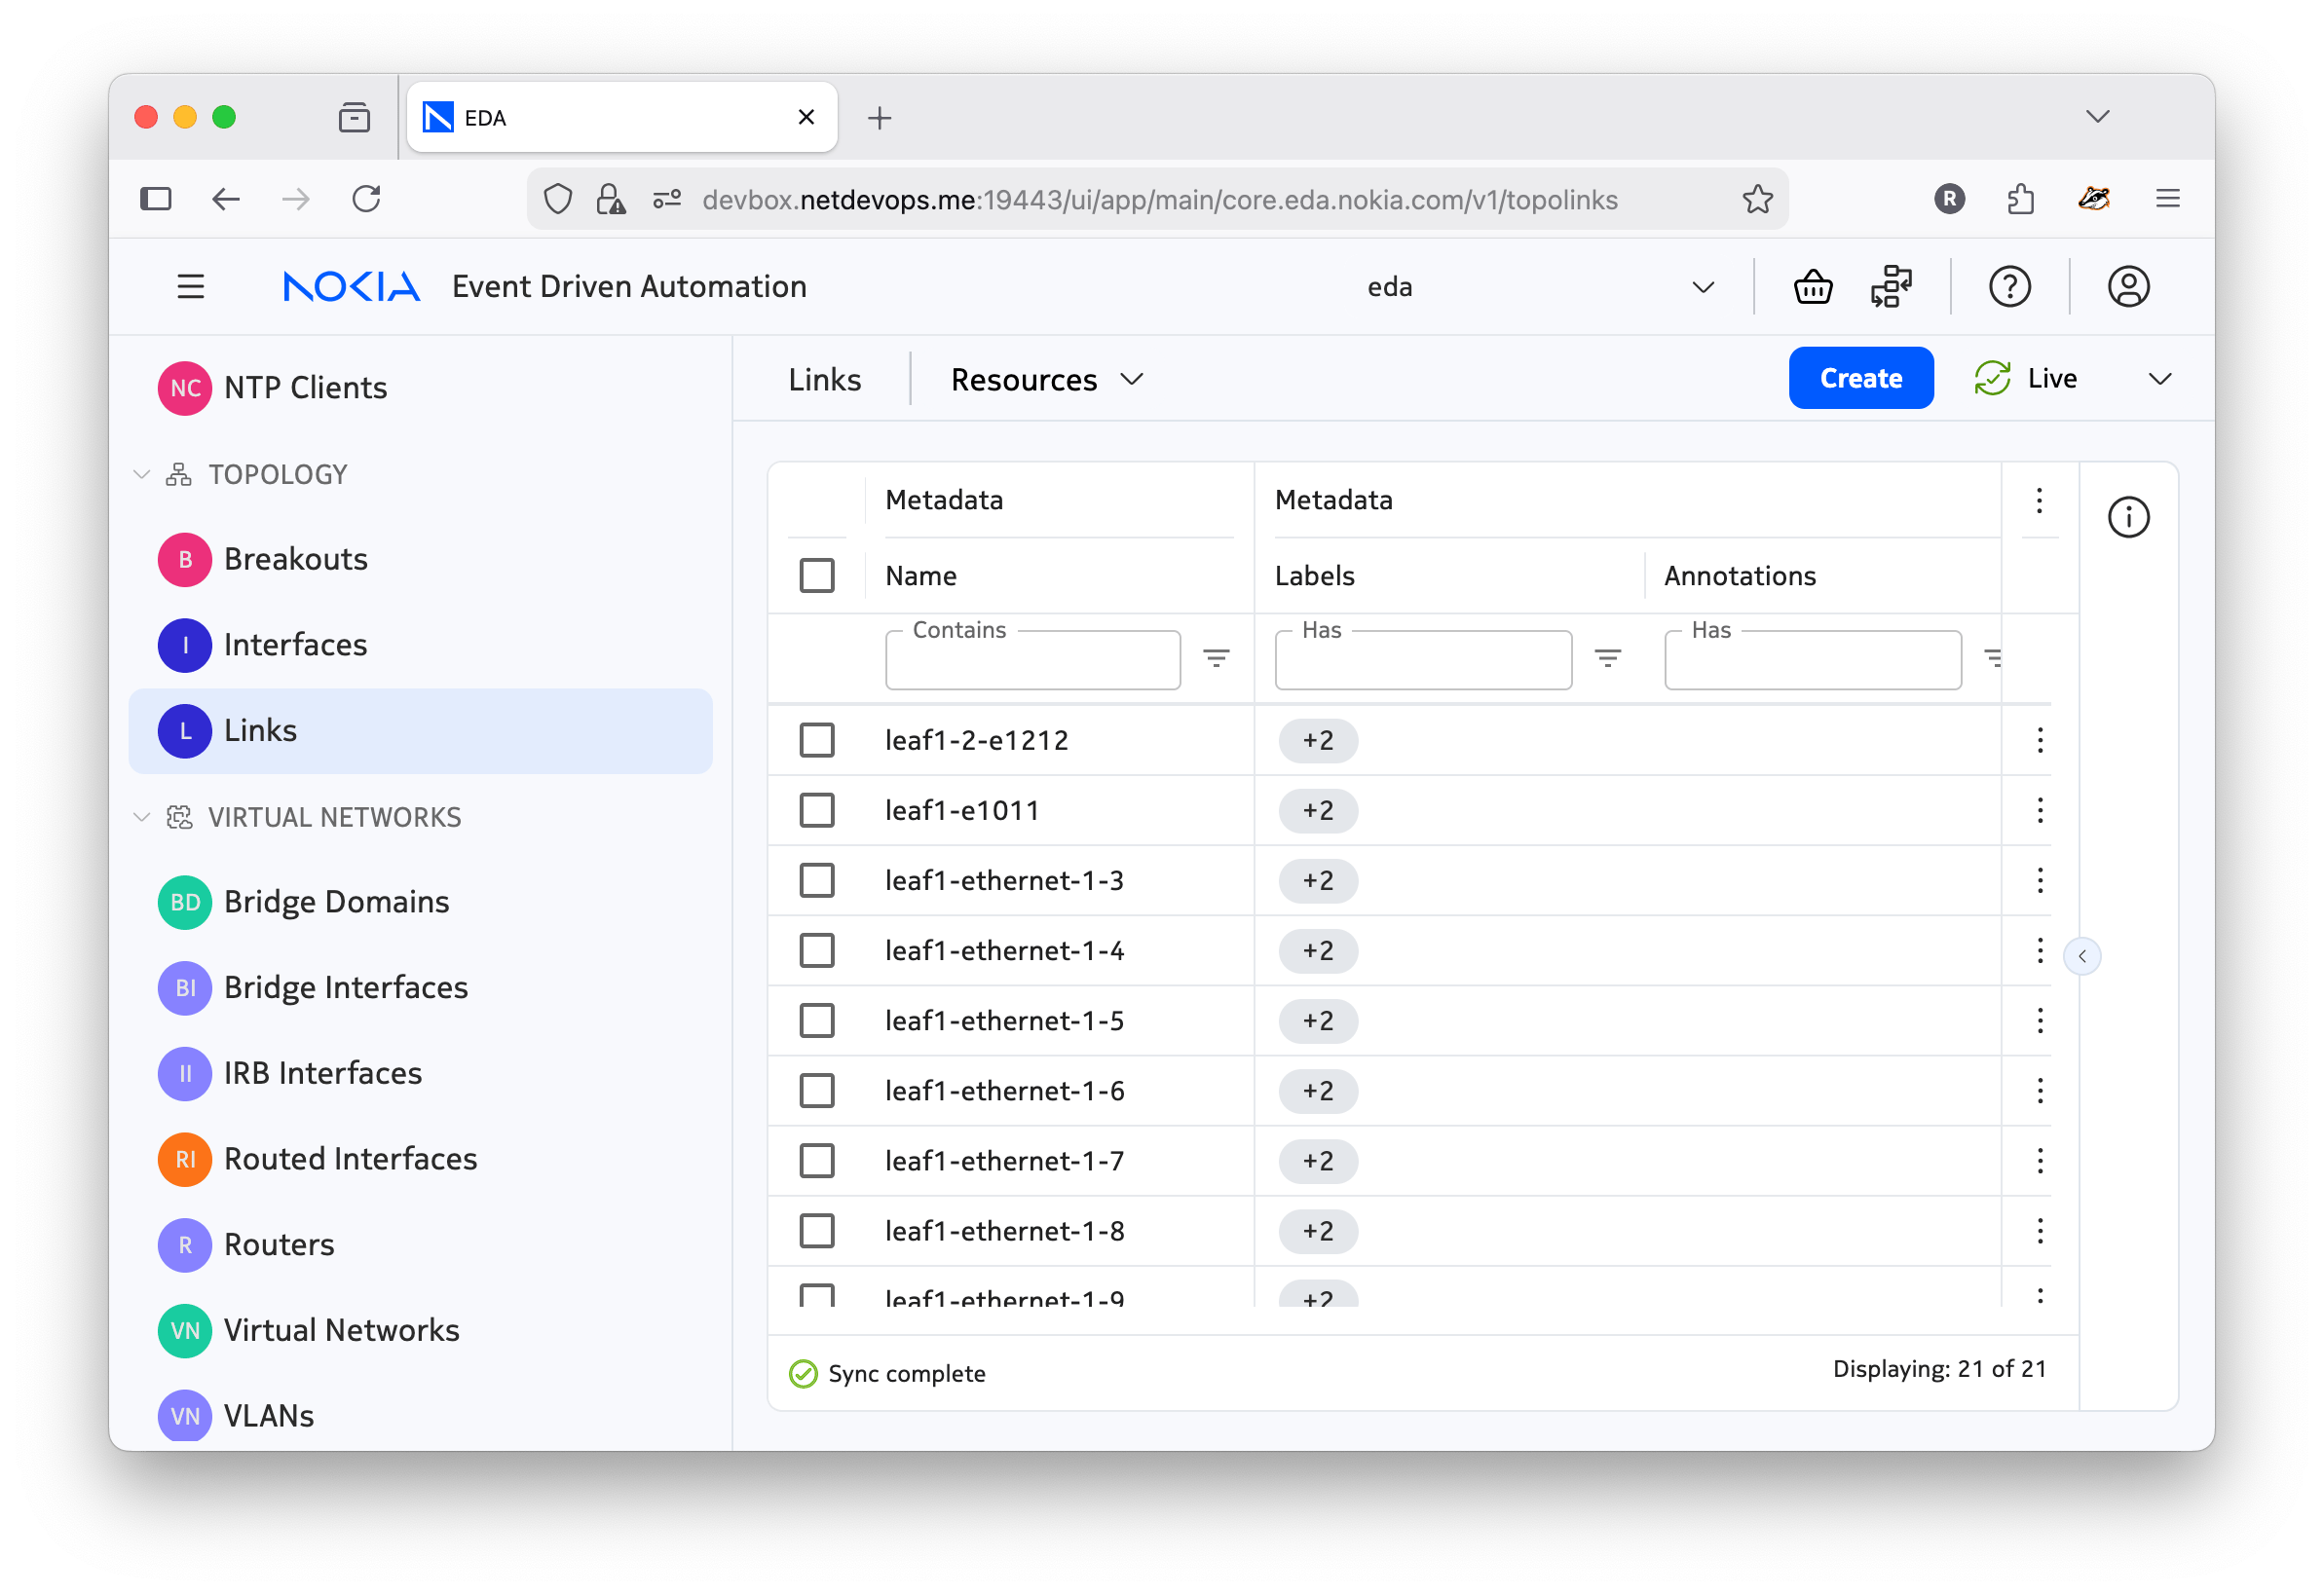Click the Name column filter icon
This screenshot has width=2324, height=1595.
pyautogui.click(x=1215, y=658)
